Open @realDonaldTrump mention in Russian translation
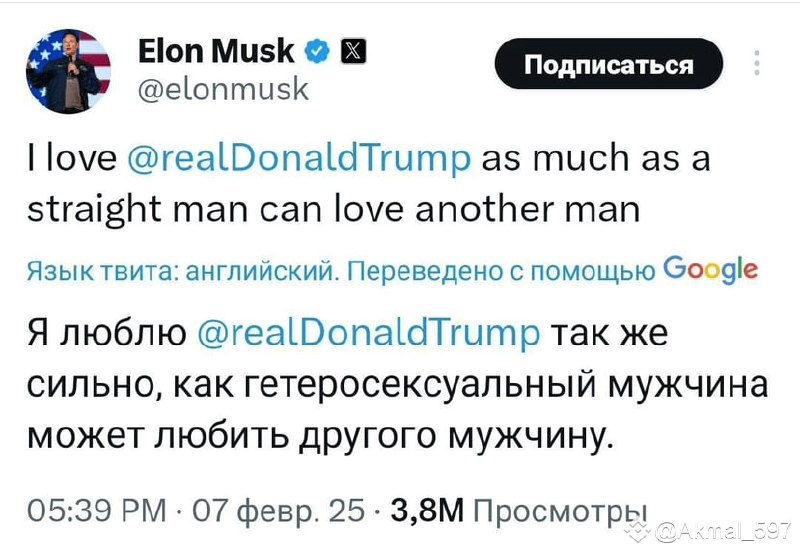Image resolution: width=800 pixels, height=552 pixels. [x=367, y=334]
